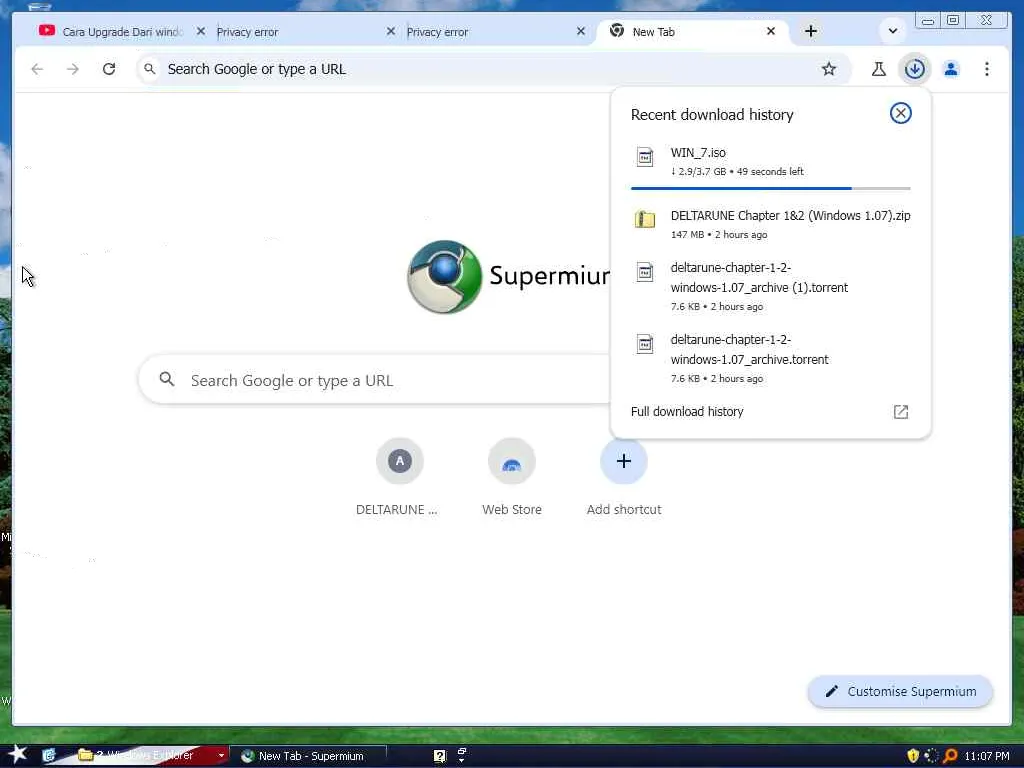Click the search magnifier in the address bar
1024x768 pixels.
click(x=150, y=69)
